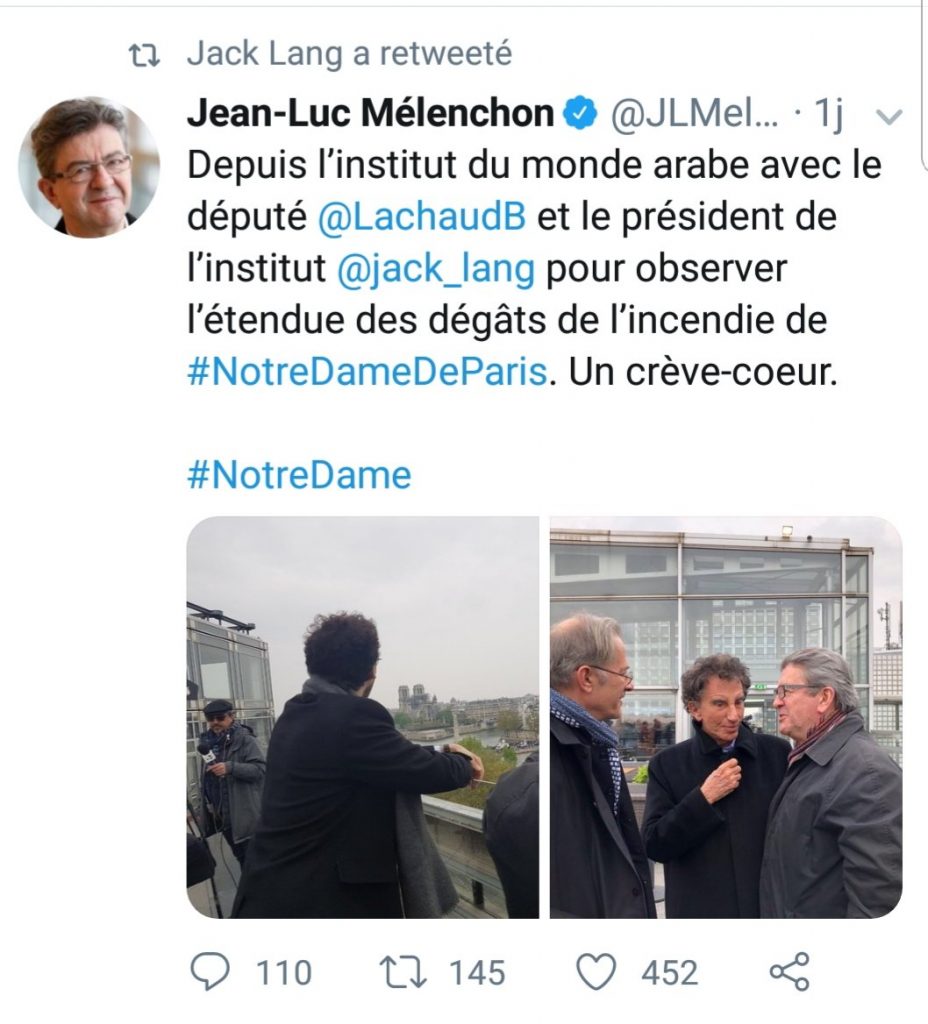Open the standalone #NotreDame hashtag
Screen dimensions: 928x1024
[x=299, y=474]
